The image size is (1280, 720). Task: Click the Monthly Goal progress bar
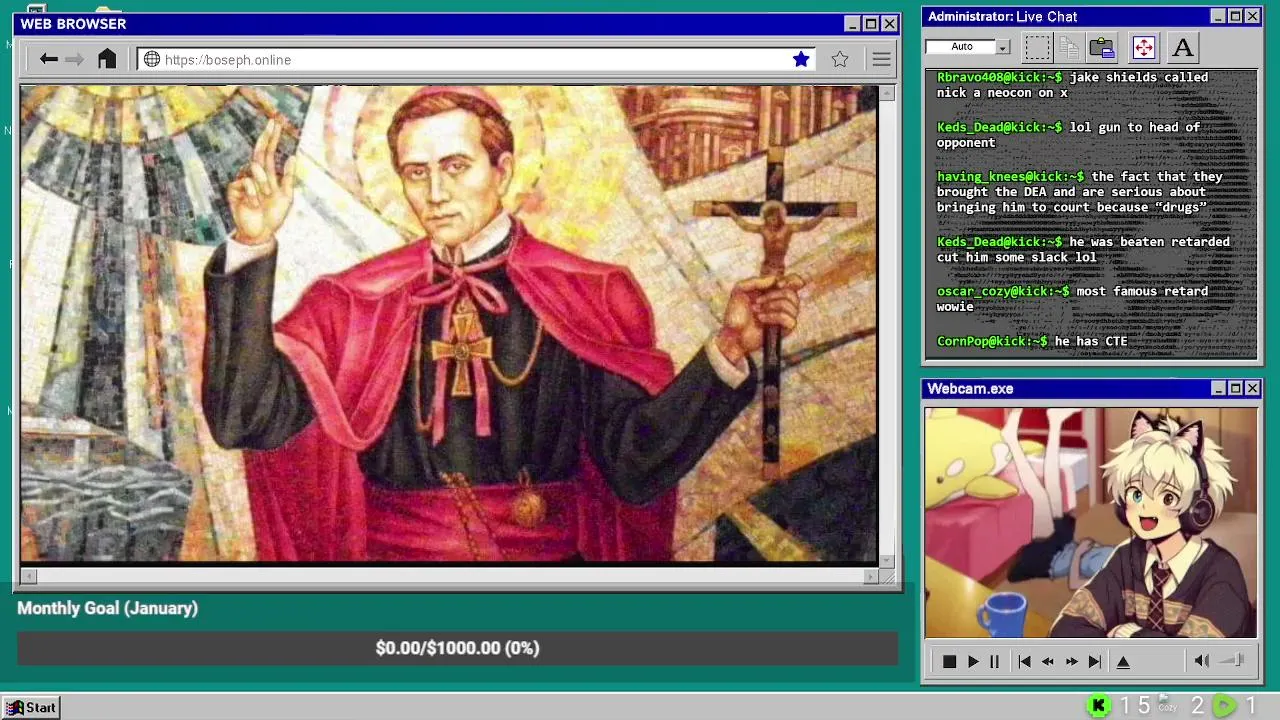click(x=457, y=648)
